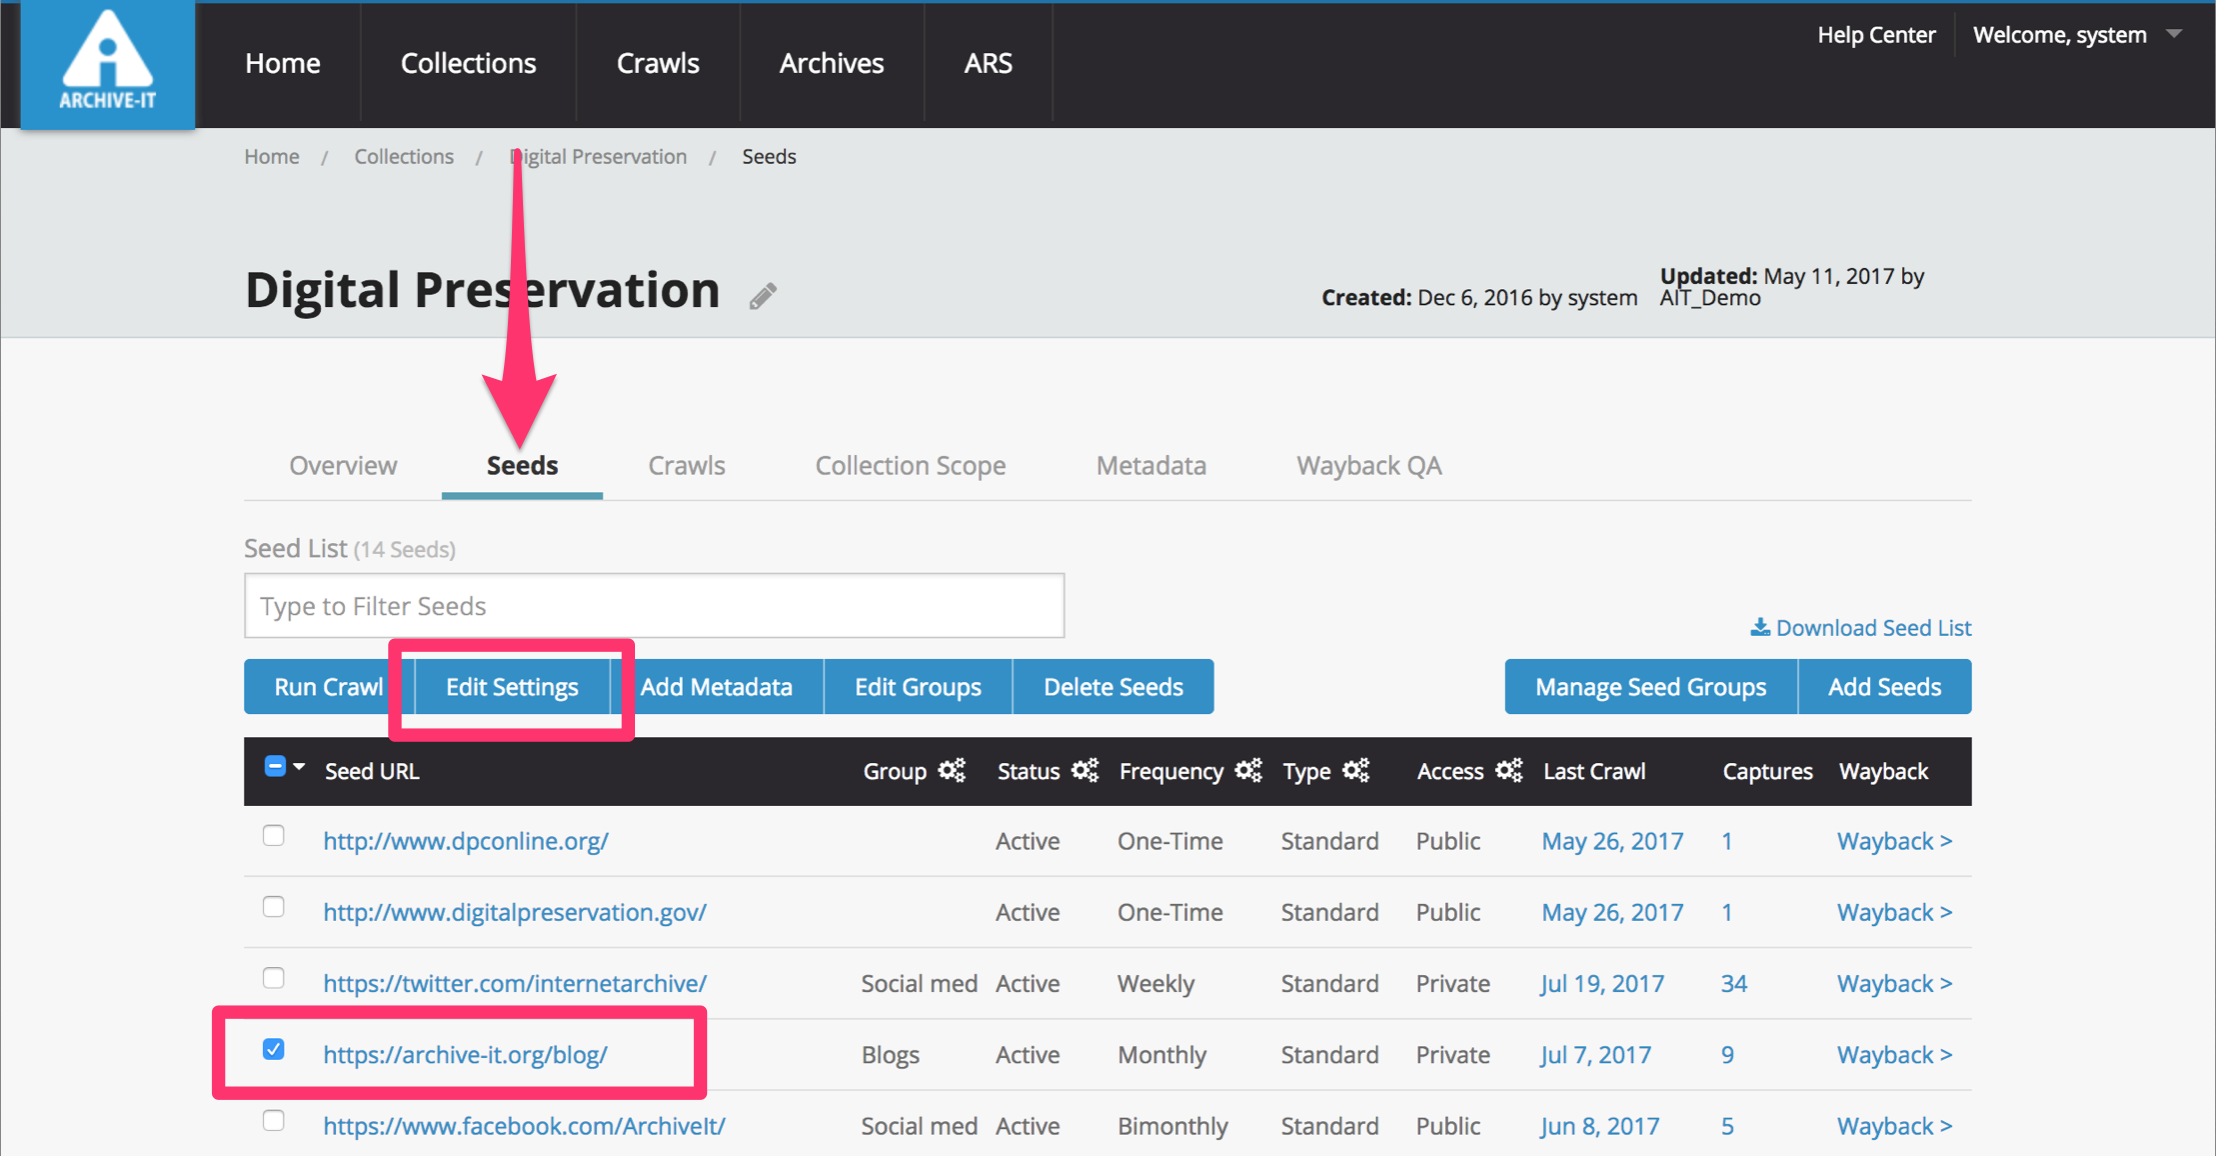
Task: Uncheck the archive-it.org/blog seed checkbox
Action: pyautogui.click(x=273, y=1049)
